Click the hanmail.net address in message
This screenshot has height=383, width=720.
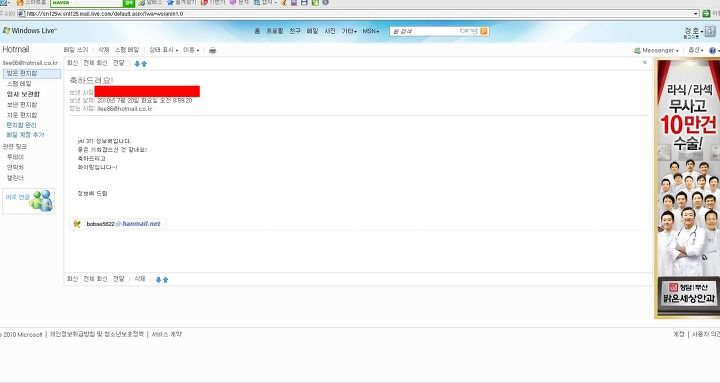124,224
